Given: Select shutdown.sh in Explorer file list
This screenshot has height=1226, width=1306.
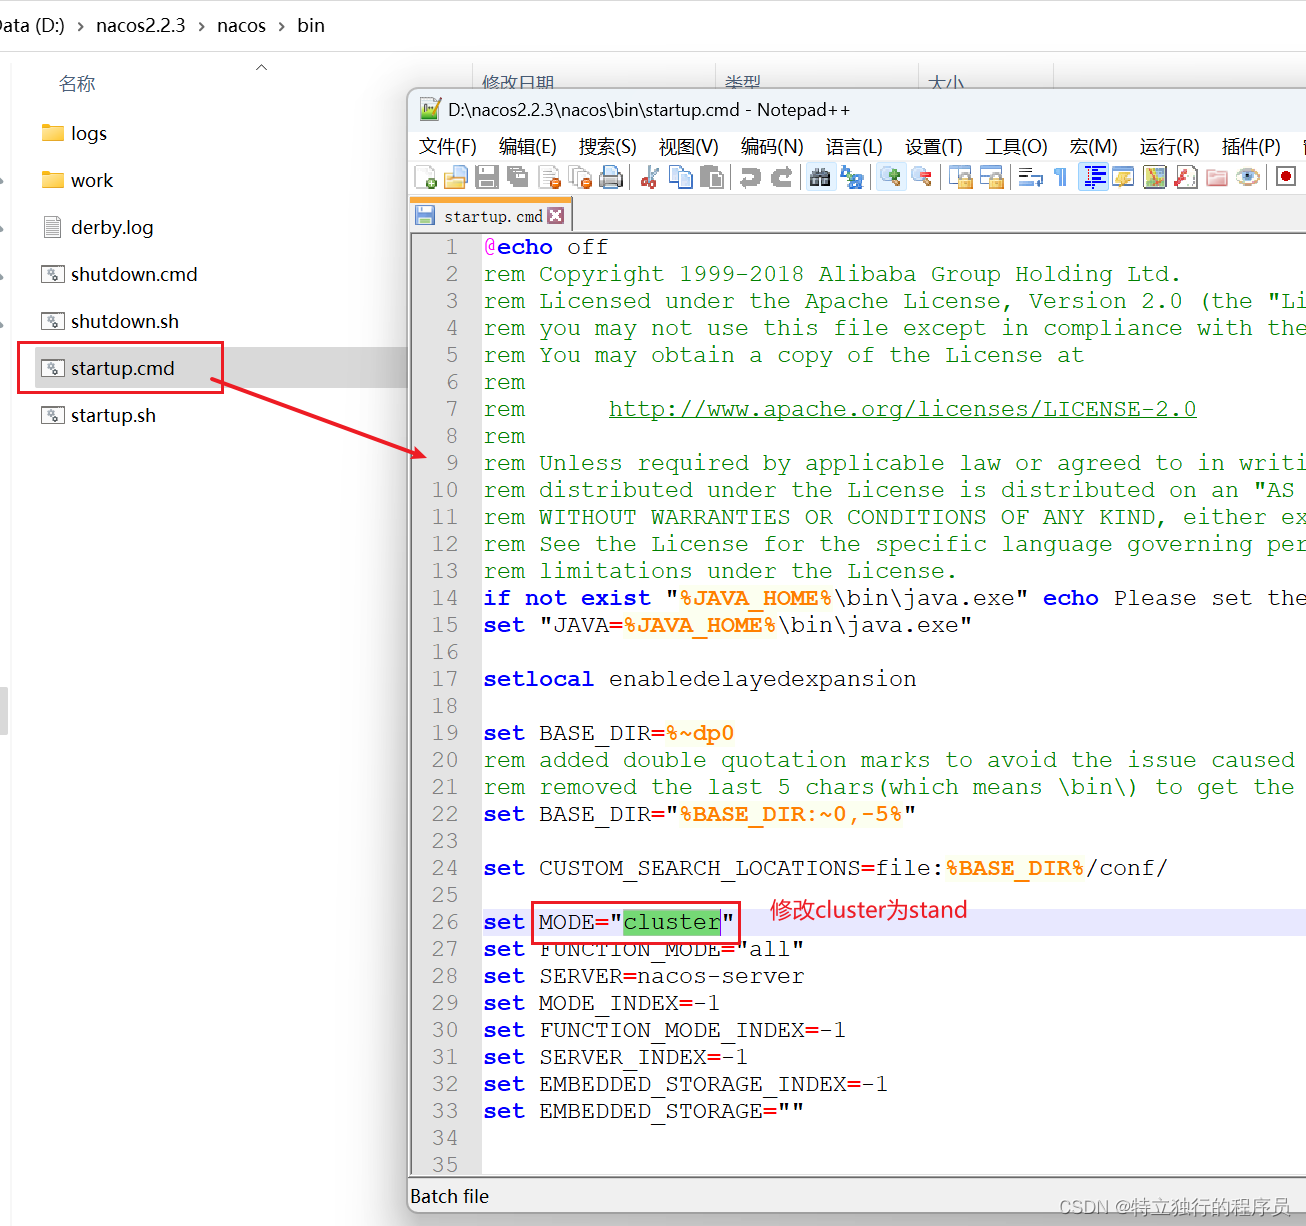Looking at the screenshot, I should point(110,321).
